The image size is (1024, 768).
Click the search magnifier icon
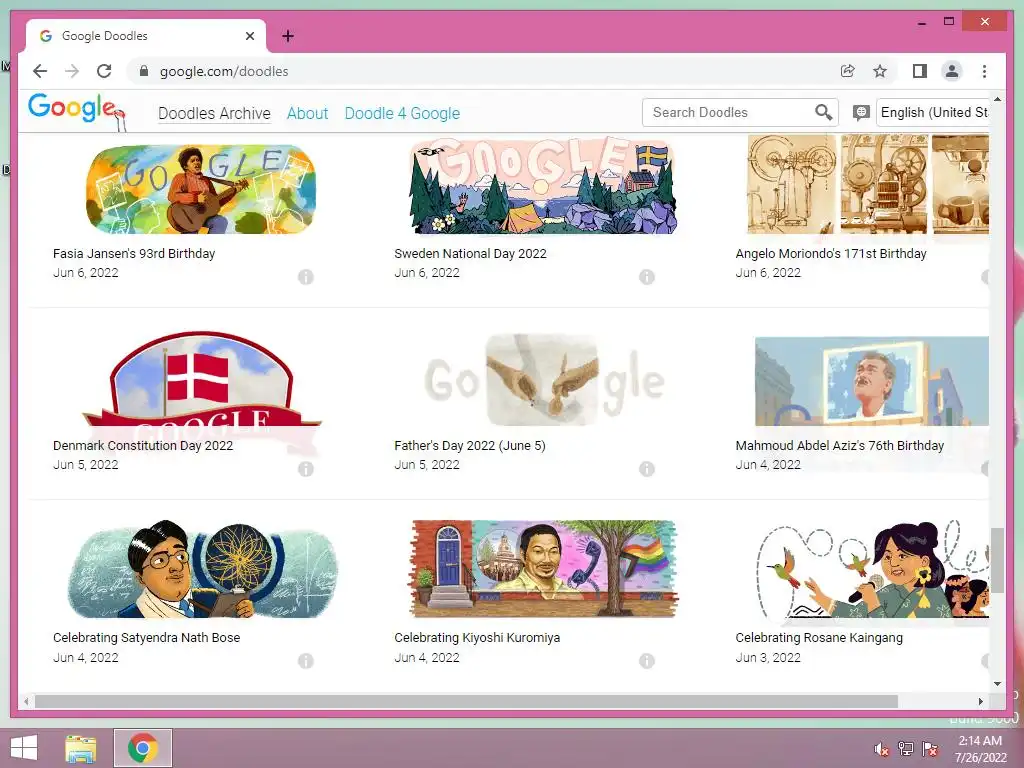824,112
